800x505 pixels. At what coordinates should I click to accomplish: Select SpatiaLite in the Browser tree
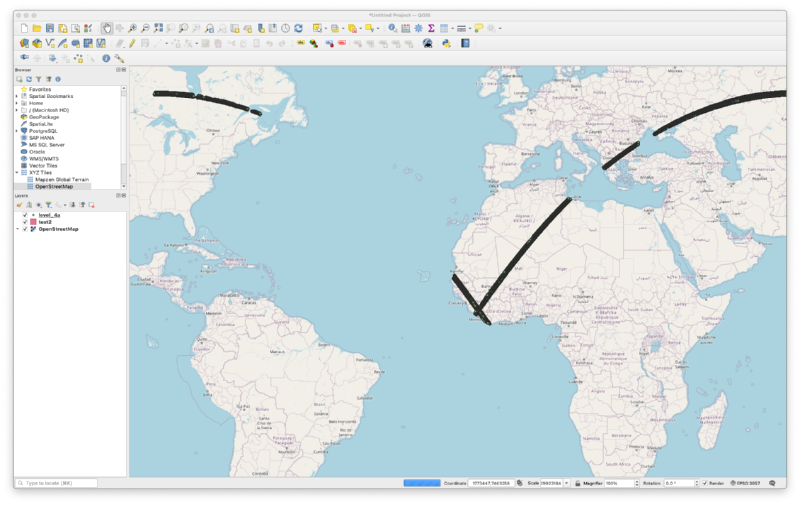(x=41, y=124)
